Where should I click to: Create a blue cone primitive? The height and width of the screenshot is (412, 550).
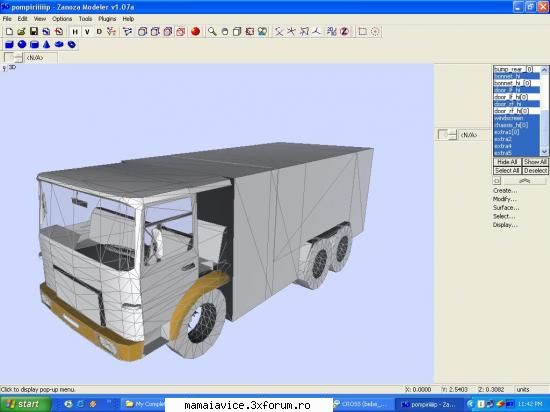click(x=46, y=45)
